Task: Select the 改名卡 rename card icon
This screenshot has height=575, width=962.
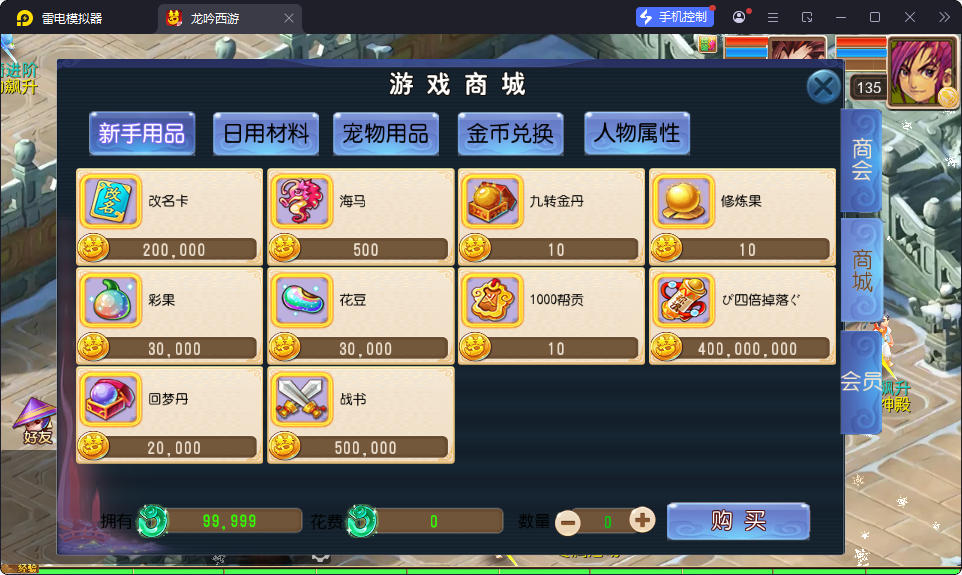Action: point(111,201)
